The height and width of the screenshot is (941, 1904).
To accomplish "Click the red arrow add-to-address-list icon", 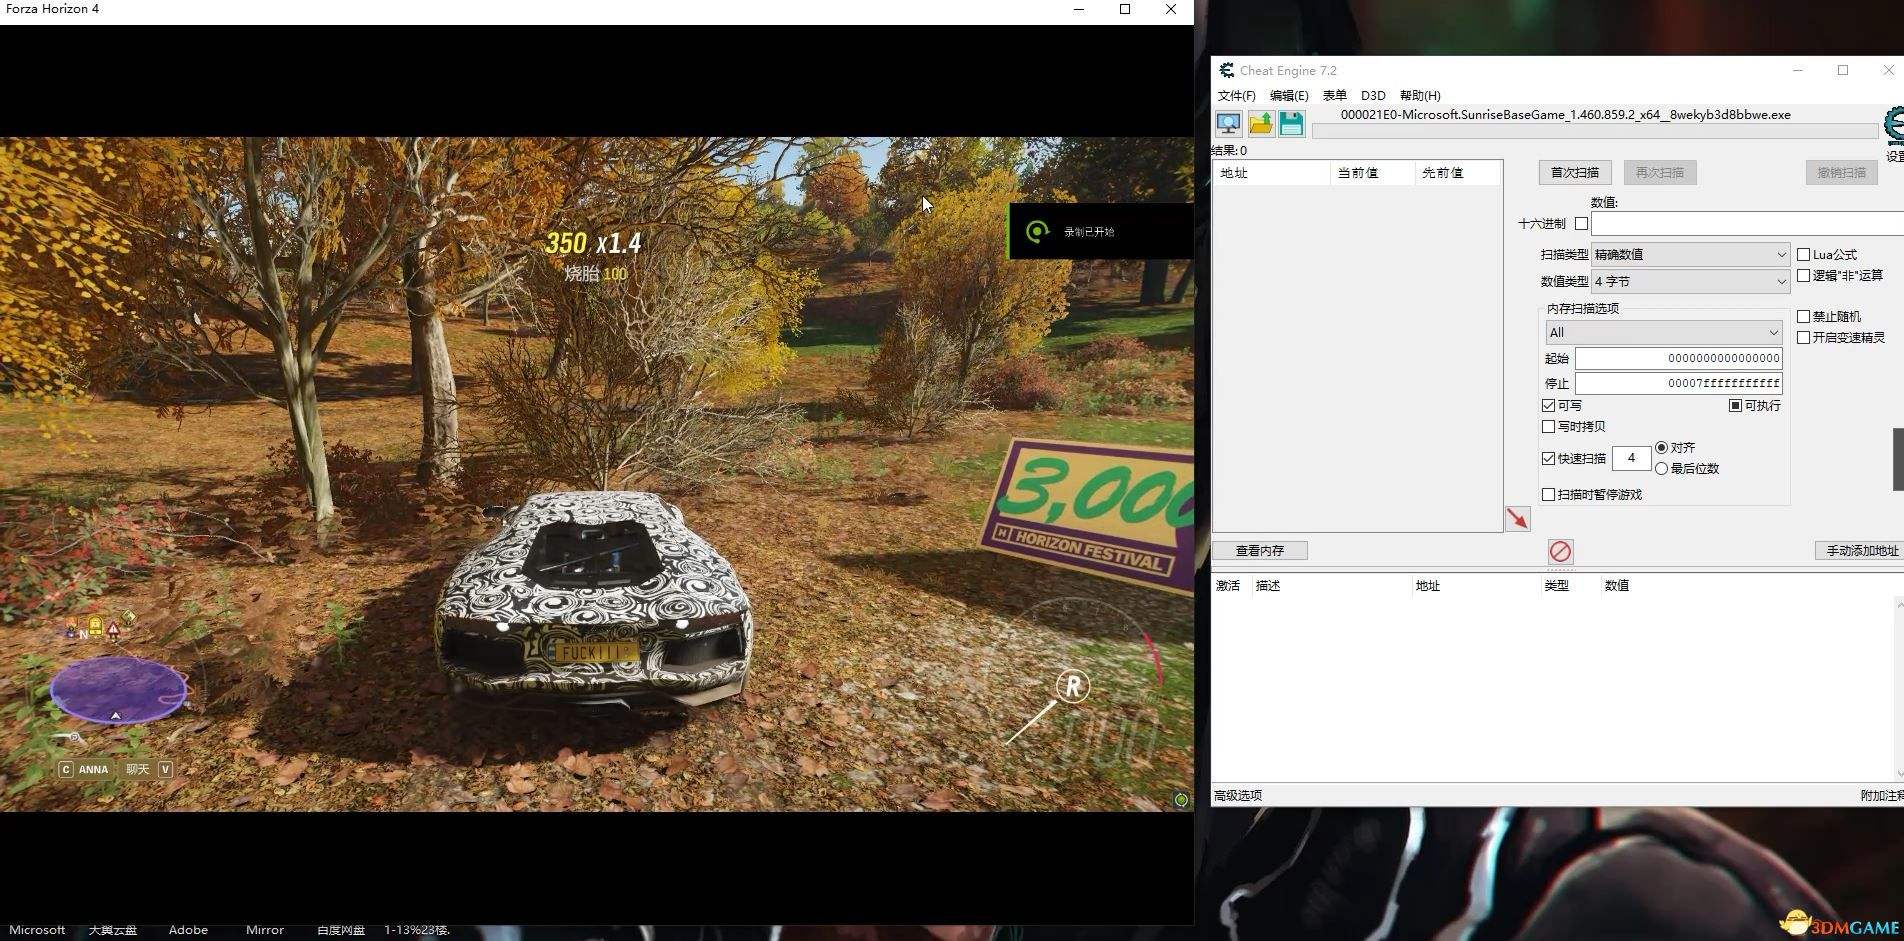I will (1518, 518).
